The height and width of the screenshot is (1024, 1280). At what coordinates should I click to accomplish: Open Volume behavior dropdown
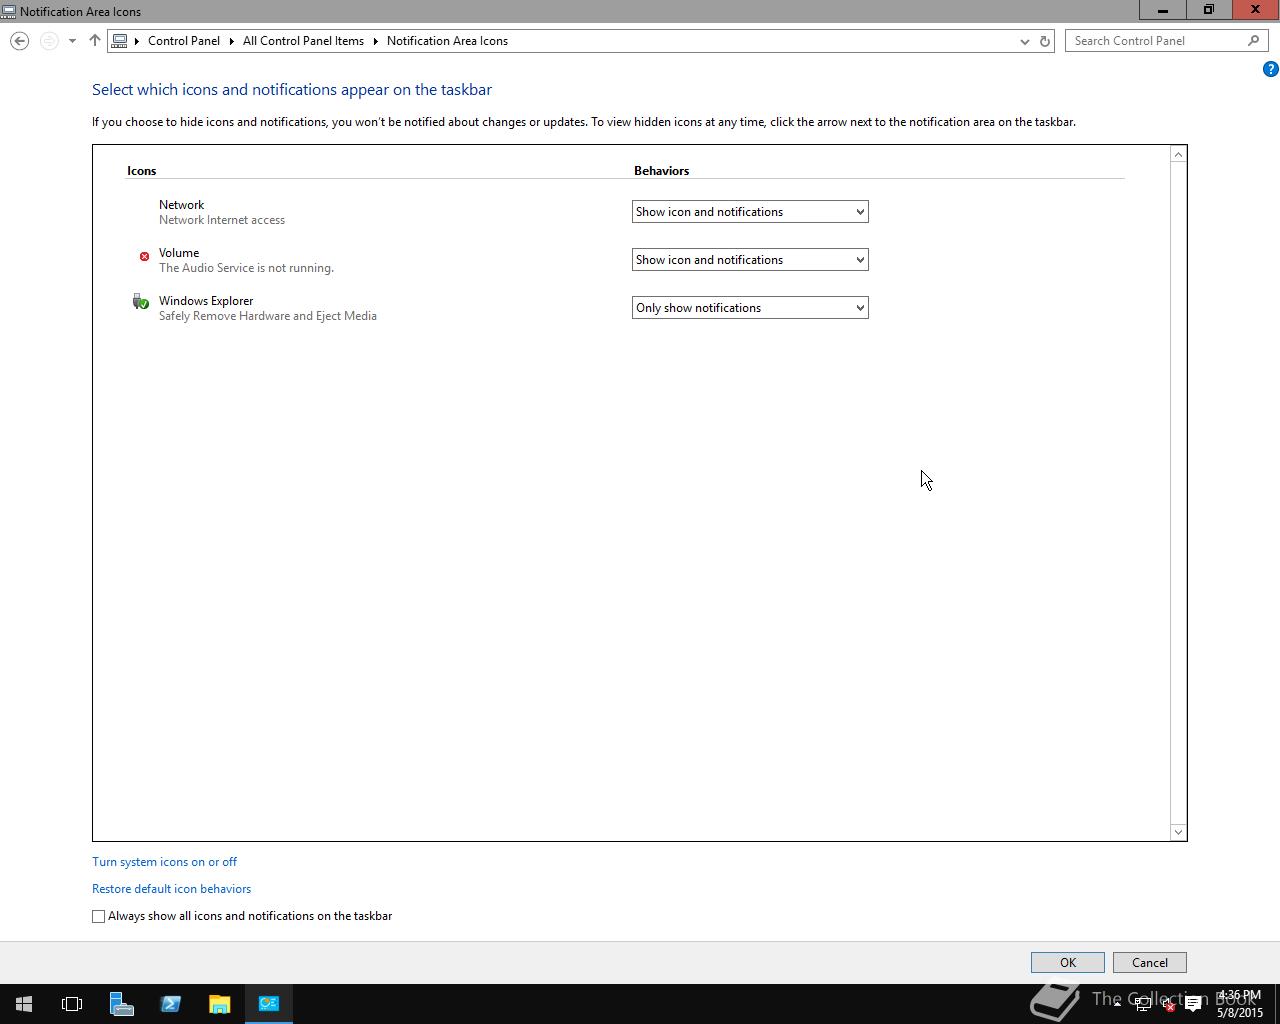(750, 260)
